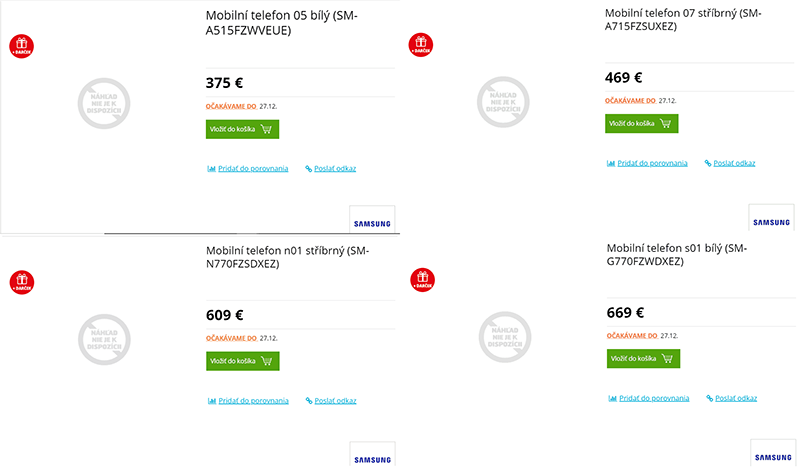Click Poslať odkaz for the 609 € phone

[x=330, y=400]
